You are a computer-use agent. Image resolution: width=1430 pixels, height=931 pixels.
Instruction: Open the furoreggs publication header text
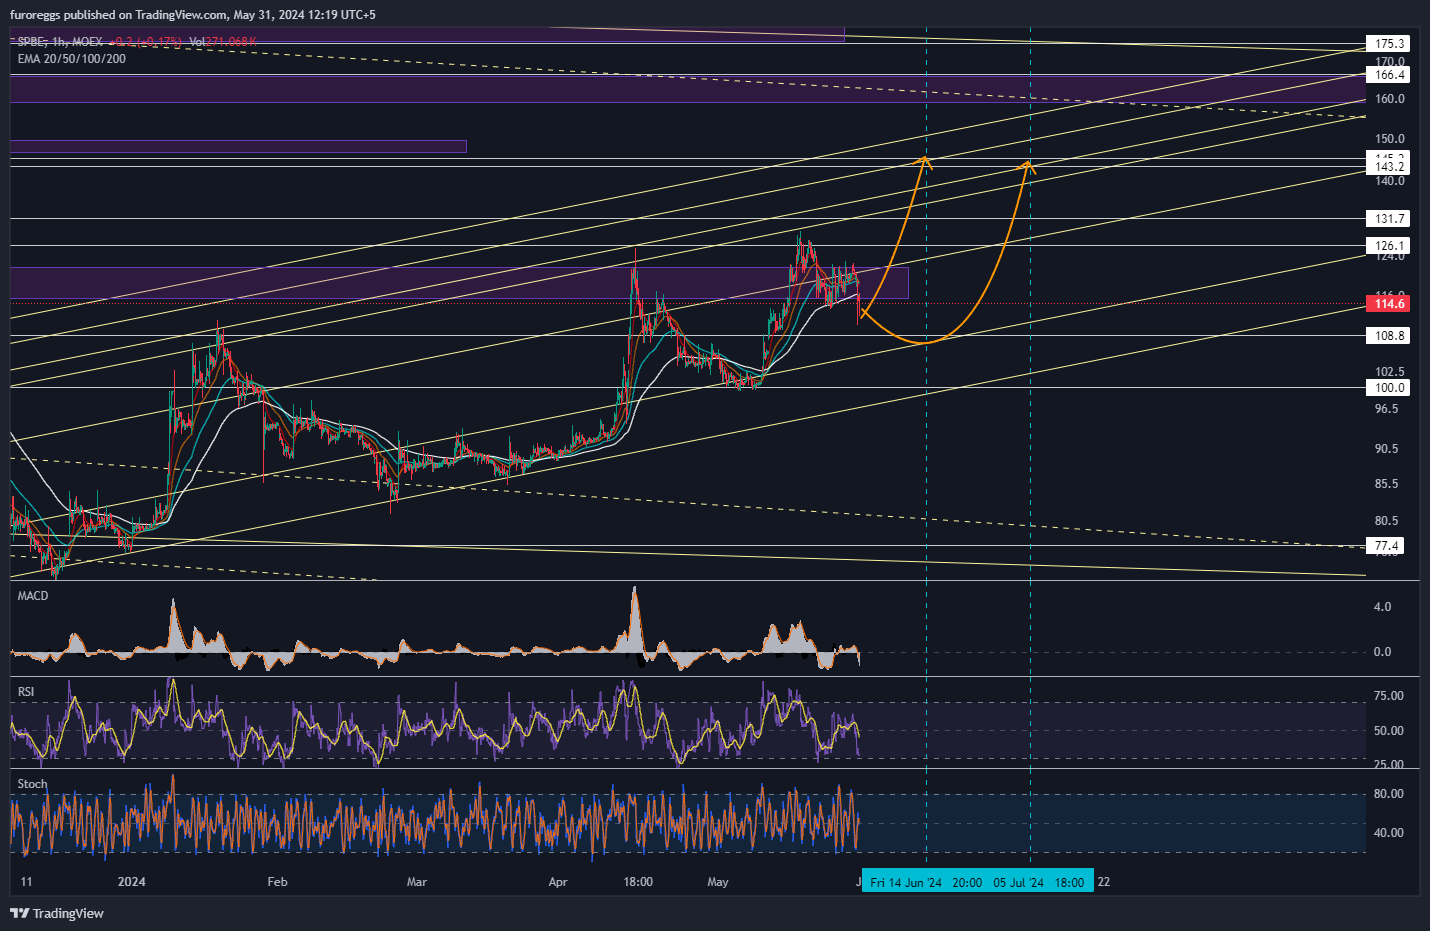tap(193, 15)
